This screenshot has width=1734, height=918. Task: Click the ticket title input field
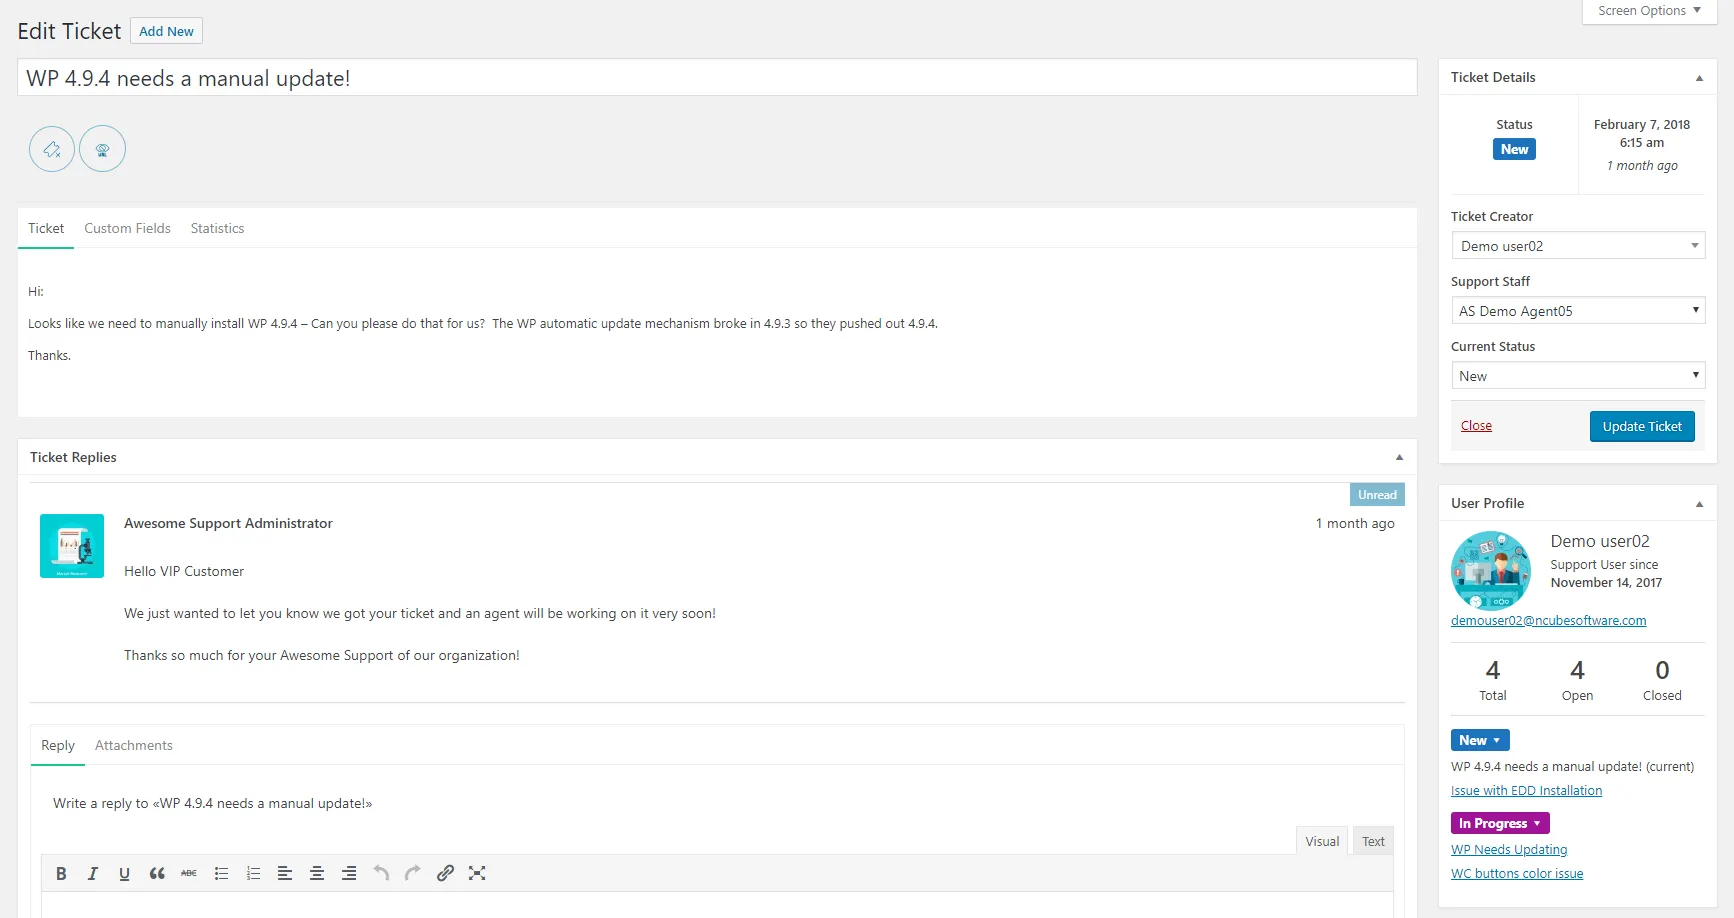click(717, 78)
